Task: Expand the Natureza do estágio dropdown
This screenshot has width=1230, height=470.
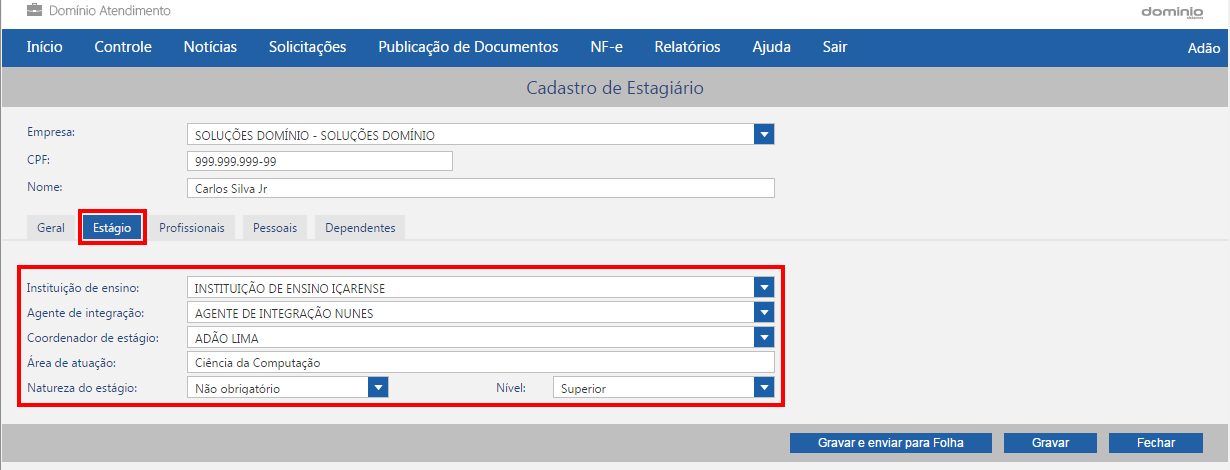Action: (377, 388)
